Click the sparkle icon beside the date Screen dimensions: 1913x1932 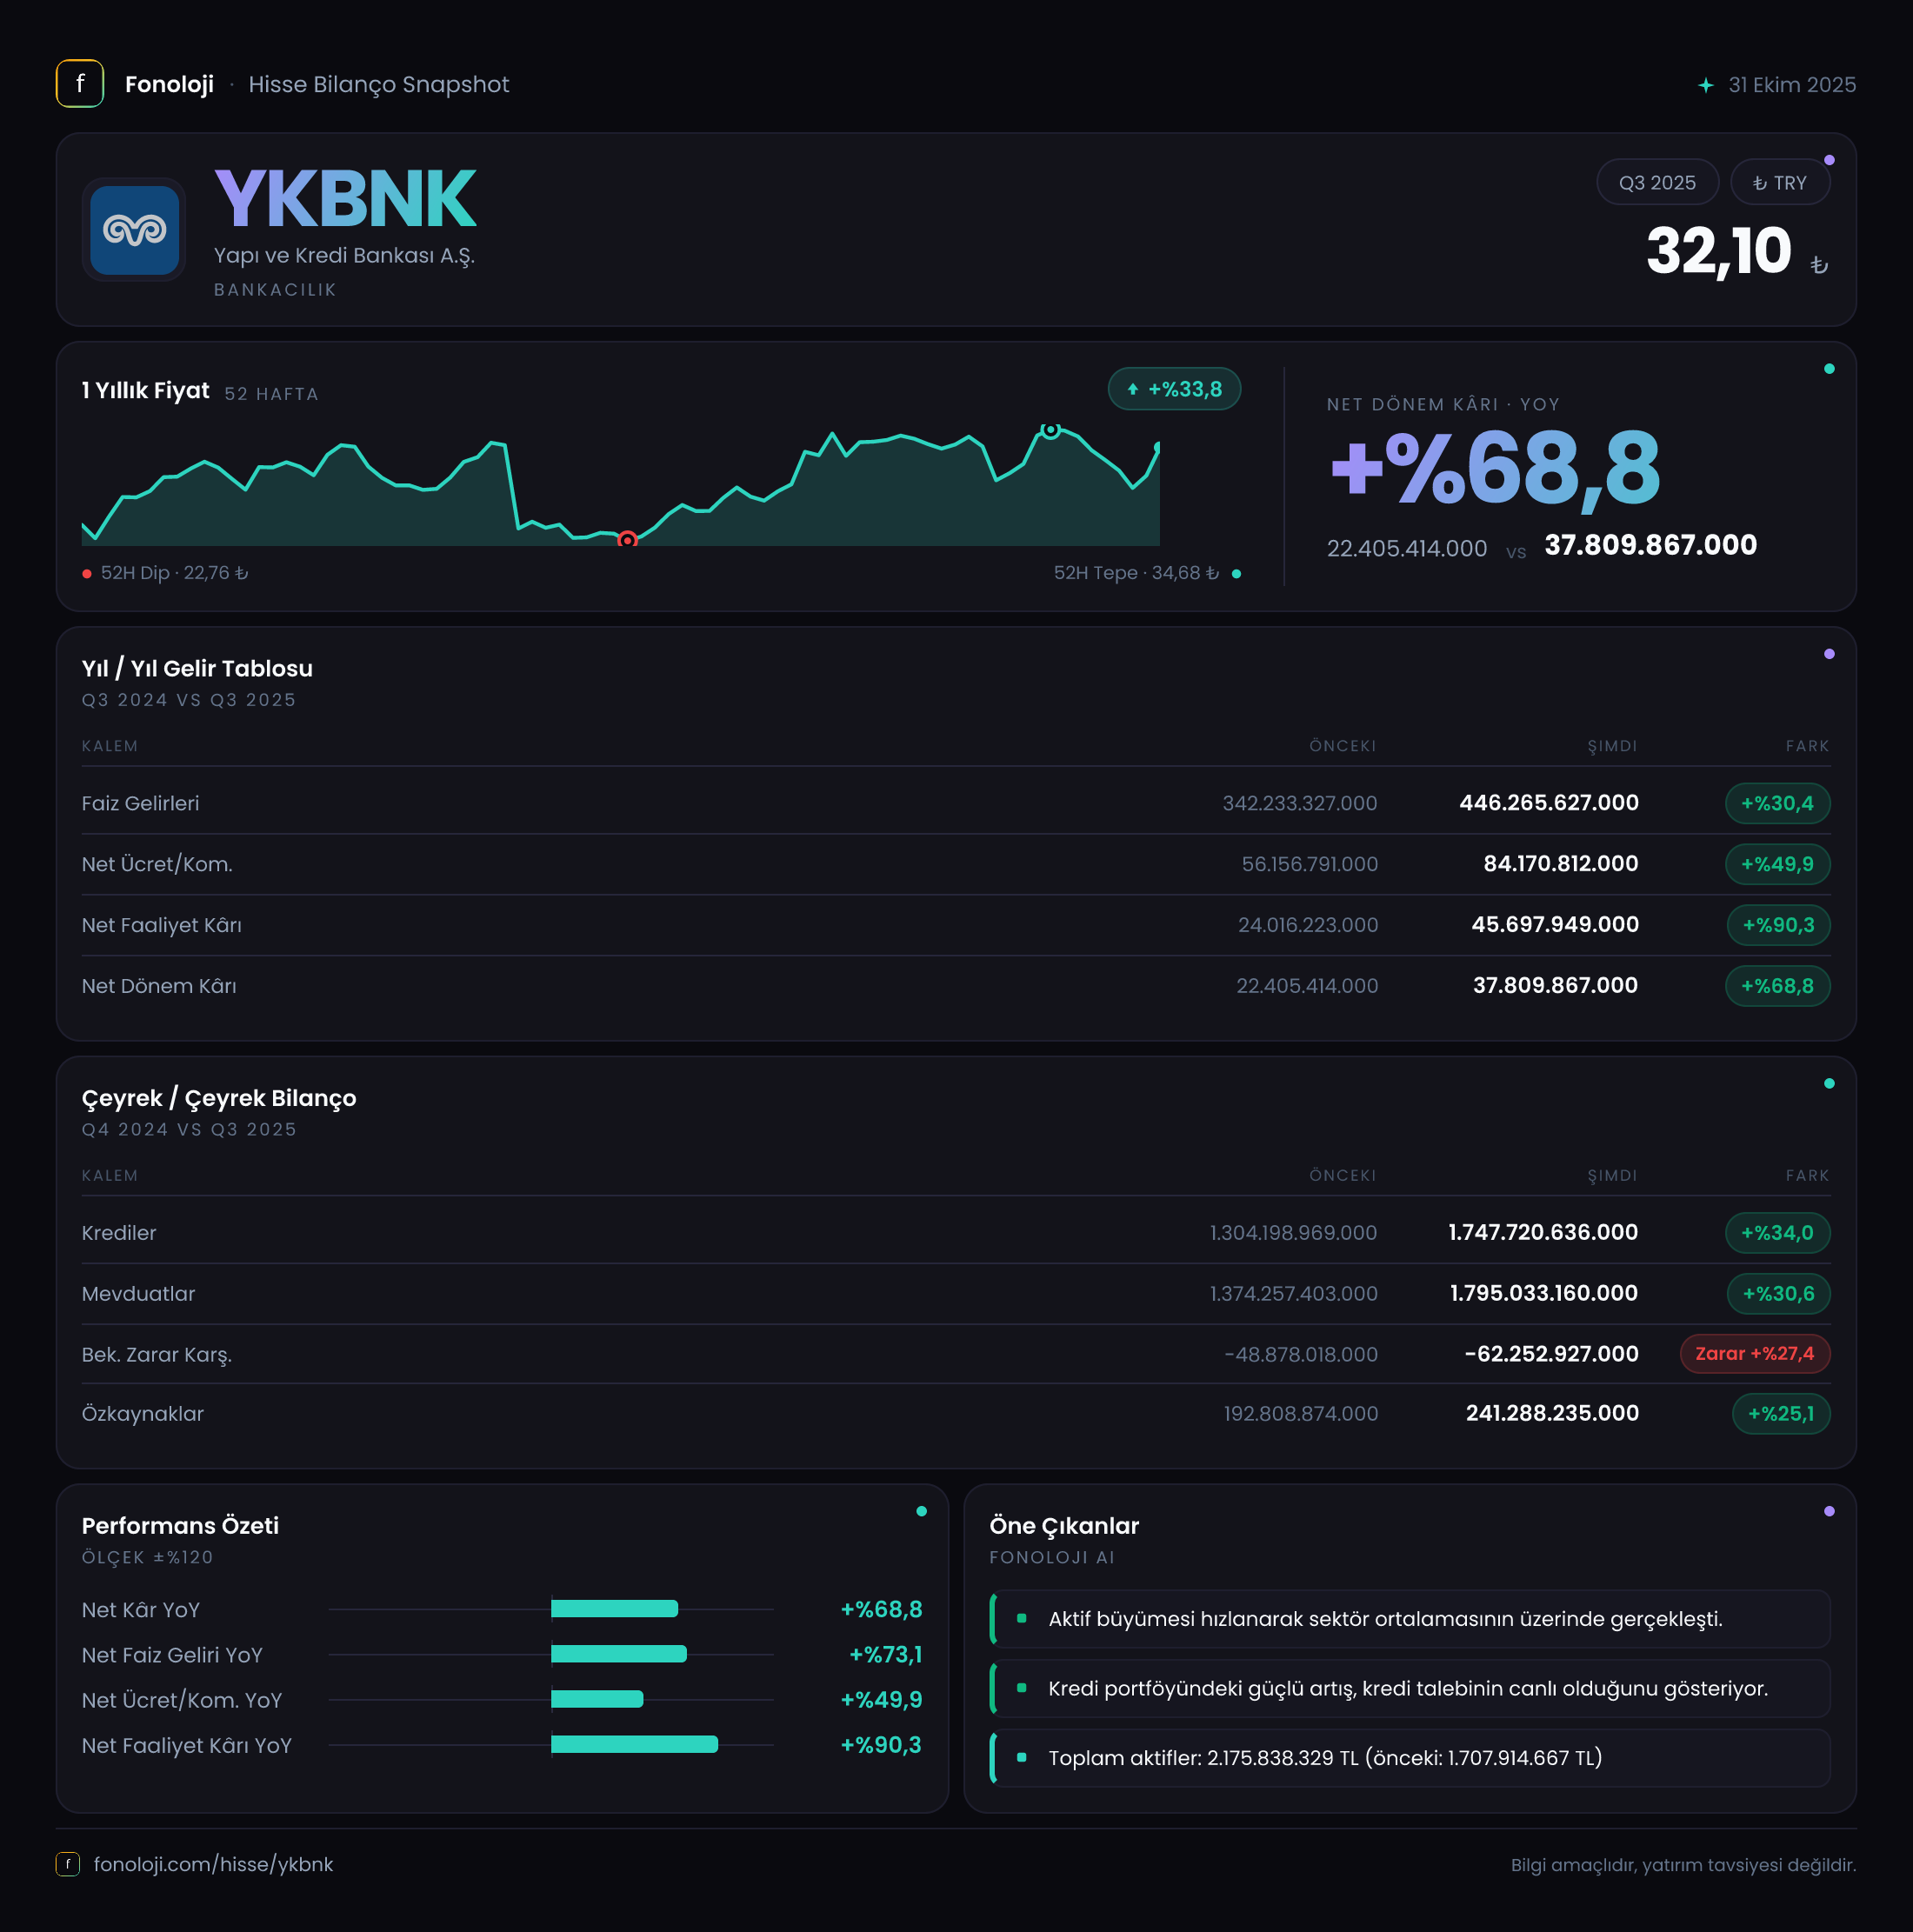(x=1706, y=85)
